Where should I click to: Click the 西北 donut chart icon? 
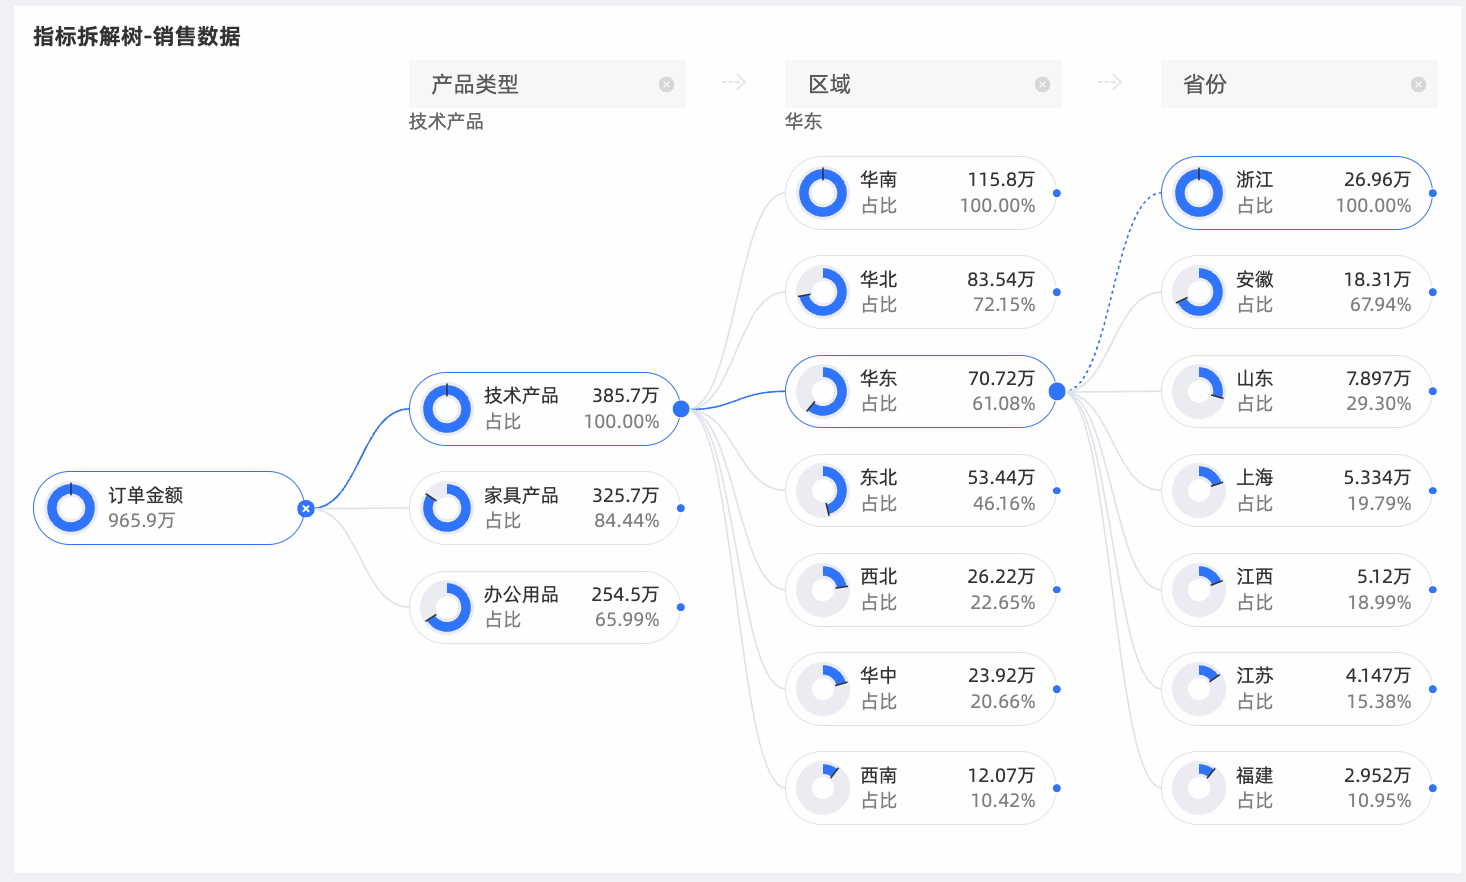tap(823, 590)
